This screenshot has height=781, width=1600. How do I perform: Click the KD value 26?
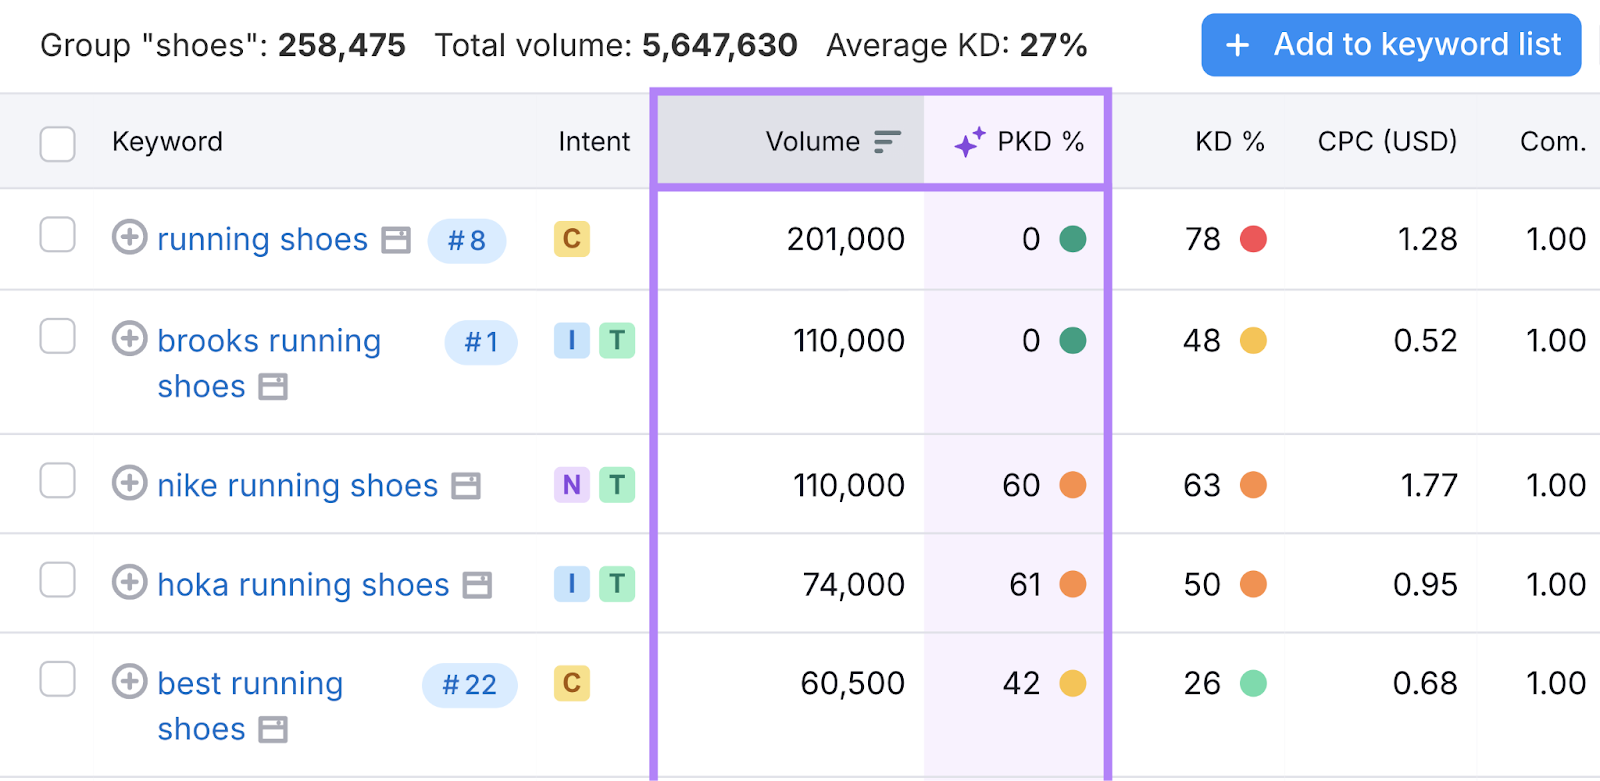pos(1202,683)
